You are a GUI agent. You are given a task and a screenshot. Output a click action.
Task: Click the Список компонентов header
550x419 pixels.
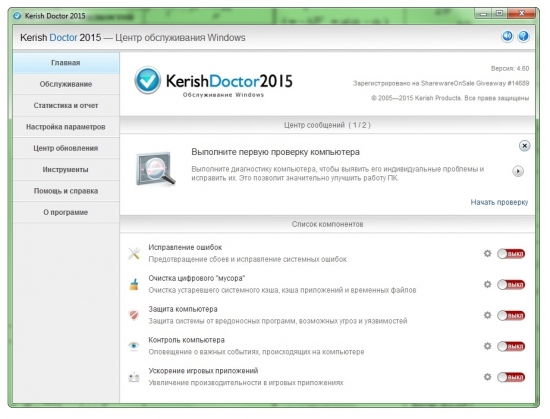327,224
